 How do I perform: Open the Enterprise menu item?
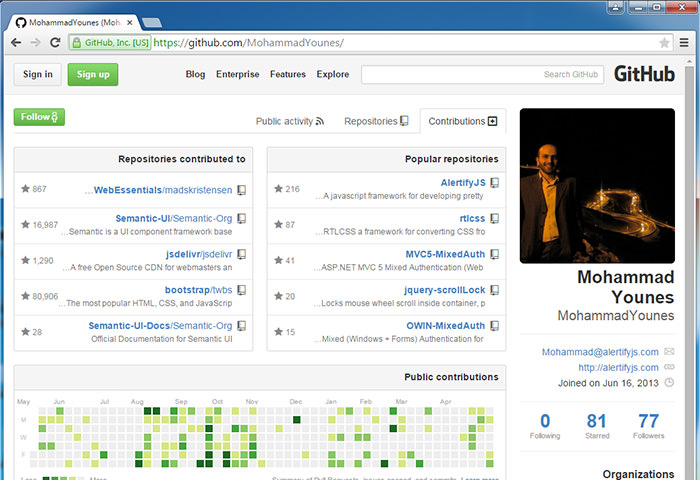click(x=238, y=74)
